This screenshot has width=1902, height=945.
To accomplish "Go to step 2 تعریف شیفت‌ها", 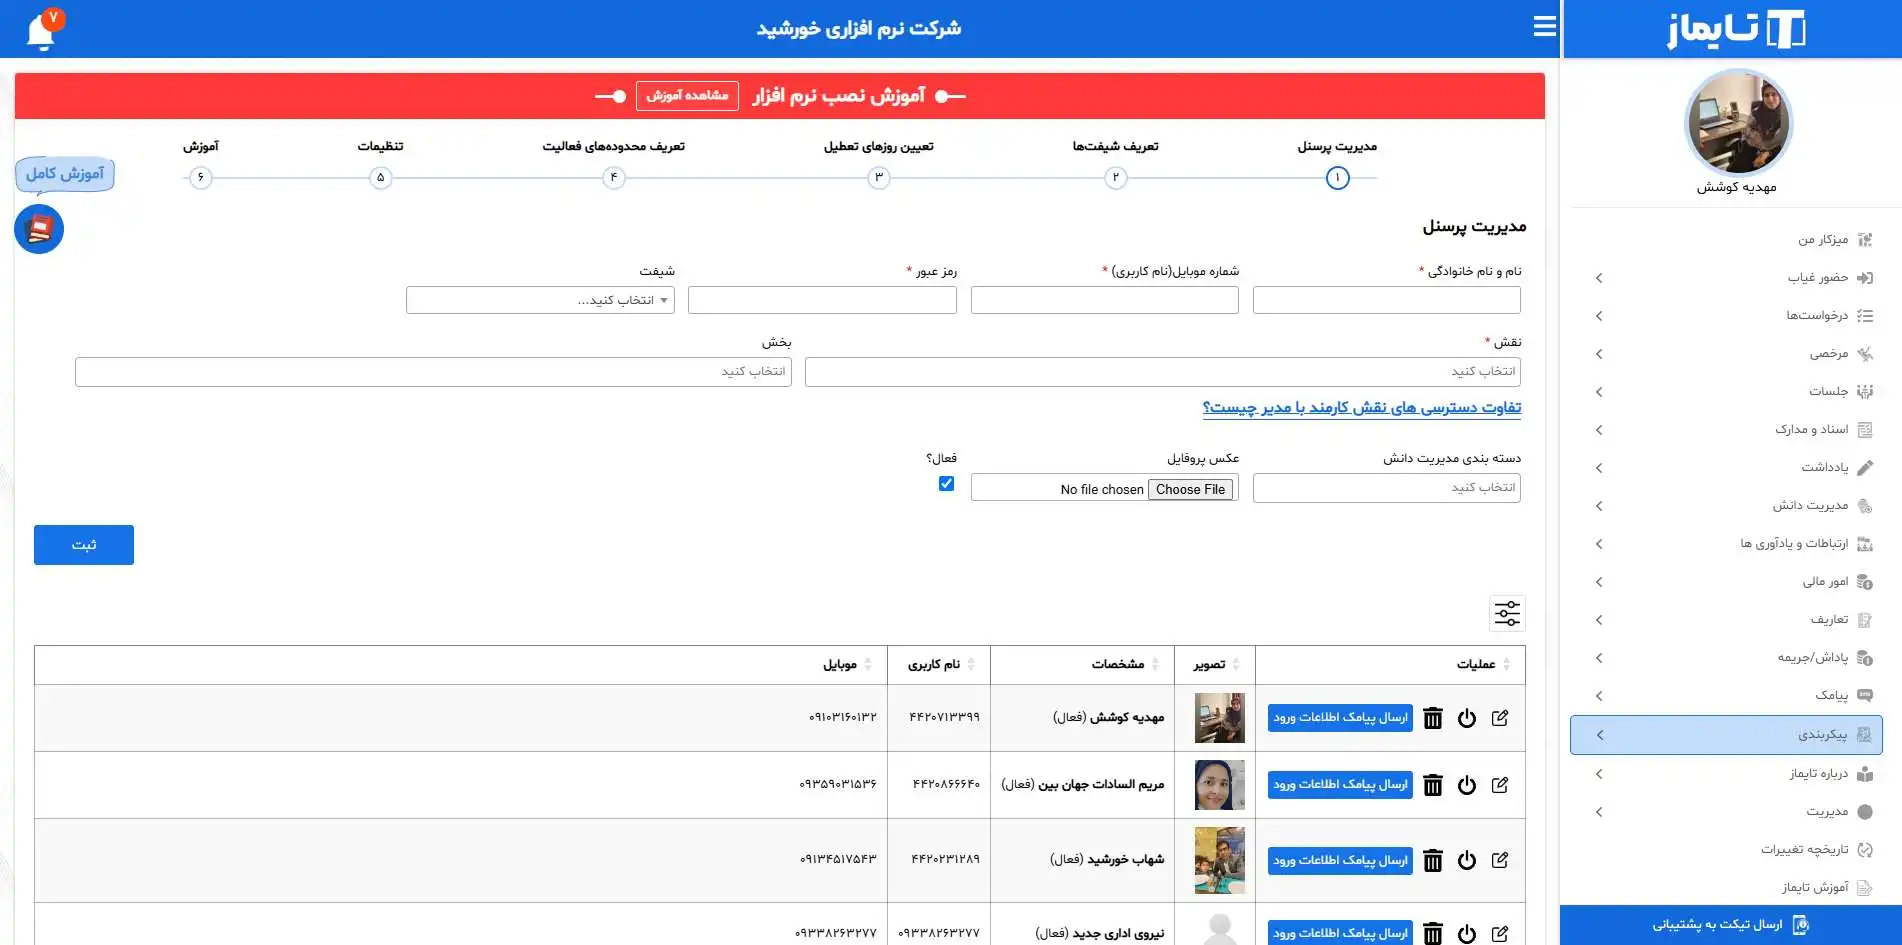I will tap(1115, 178).
